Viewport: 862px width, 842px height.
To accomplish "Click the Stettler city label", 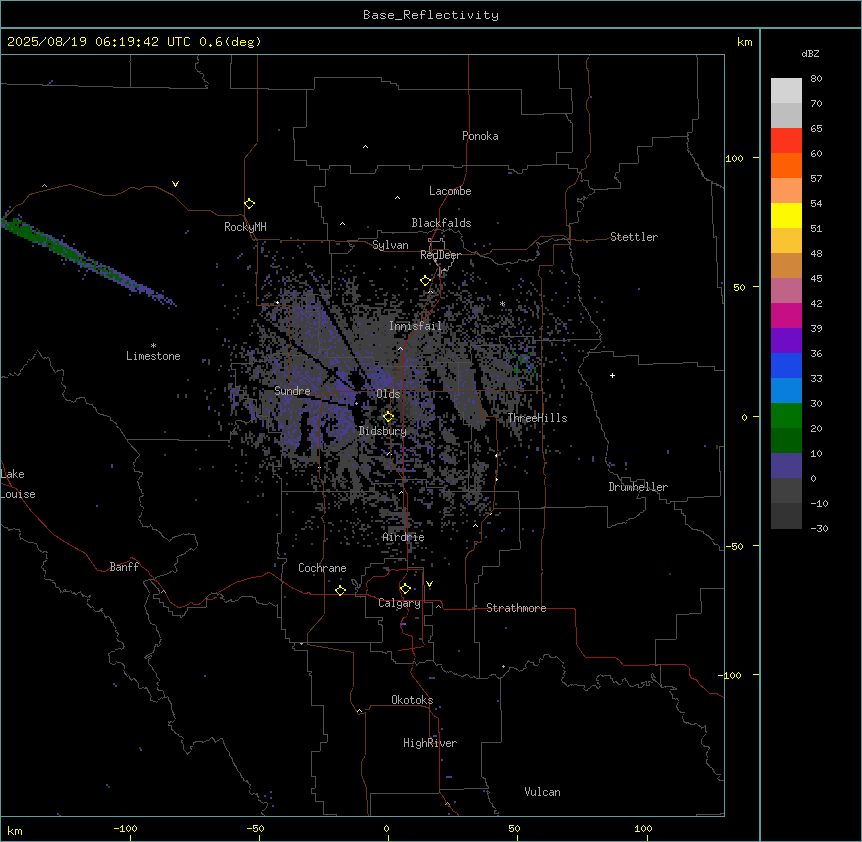I will click(x=634, y=237).
